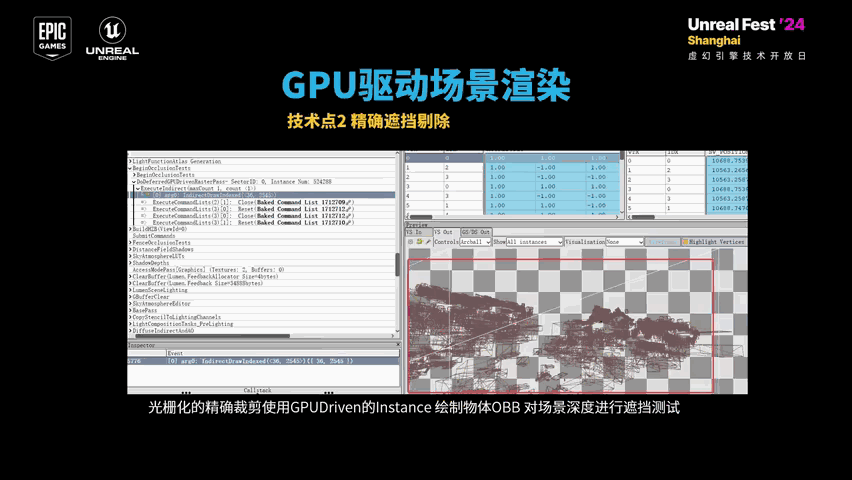
Task: Select VS input row with VTX 4
Action: pyautogui.click(x=512, y=196)
